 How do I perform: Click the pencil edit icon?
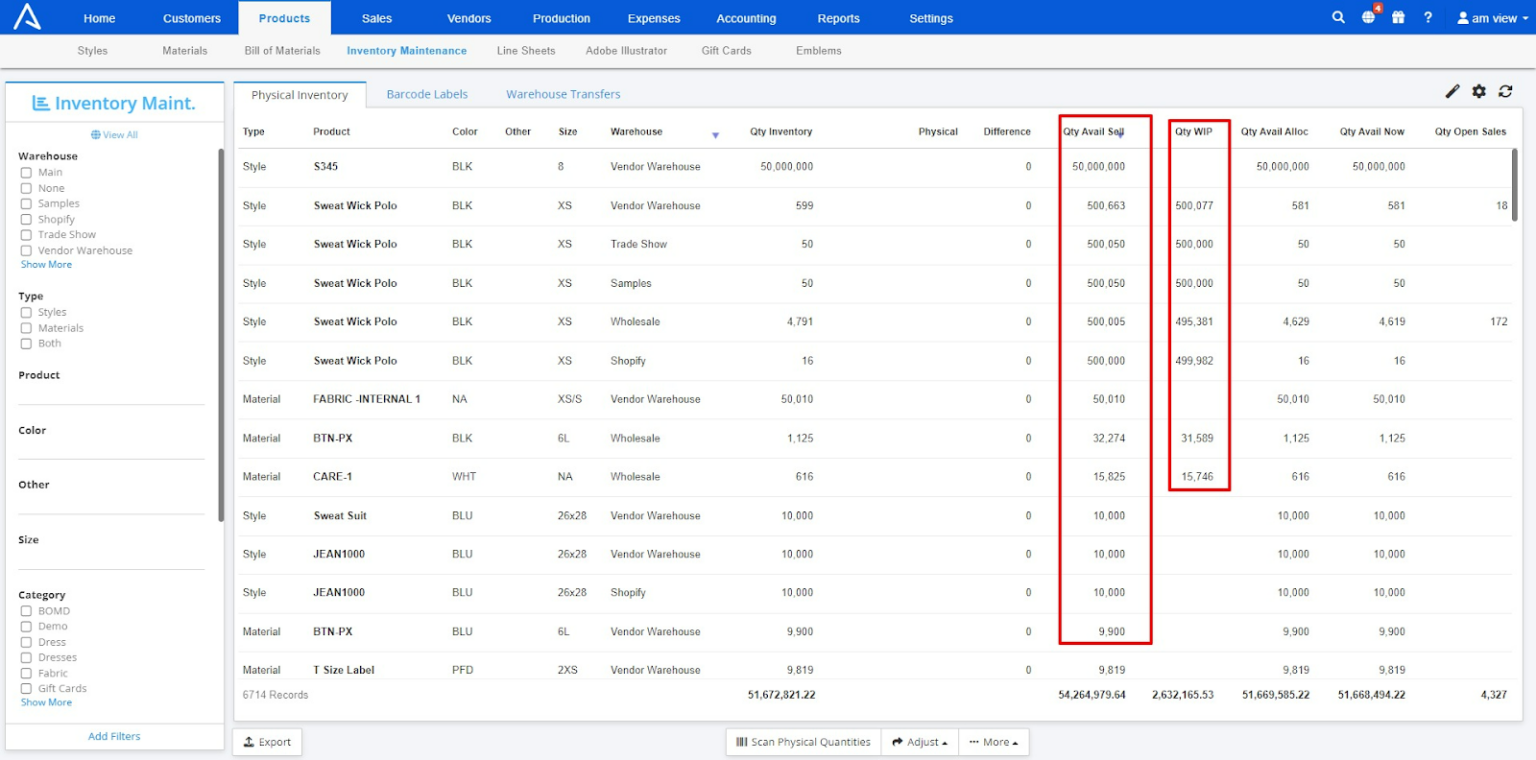pos(1452,92)
